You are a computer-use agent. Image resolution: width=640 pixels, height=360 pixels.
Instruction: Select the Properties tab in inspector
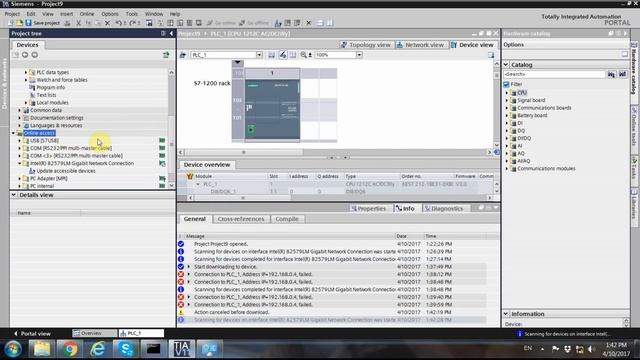[x=369, y=209]
